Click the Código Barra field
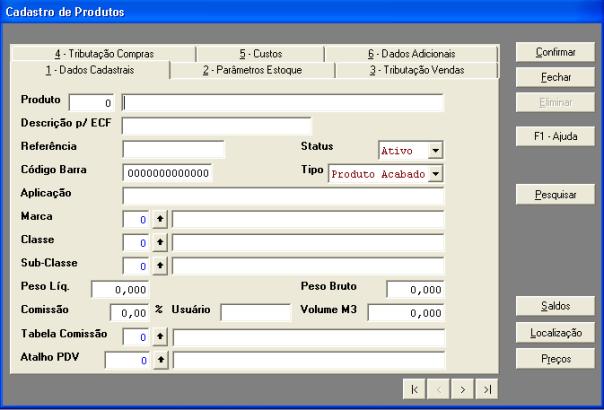The image size is (604, 410). (168, 173)
